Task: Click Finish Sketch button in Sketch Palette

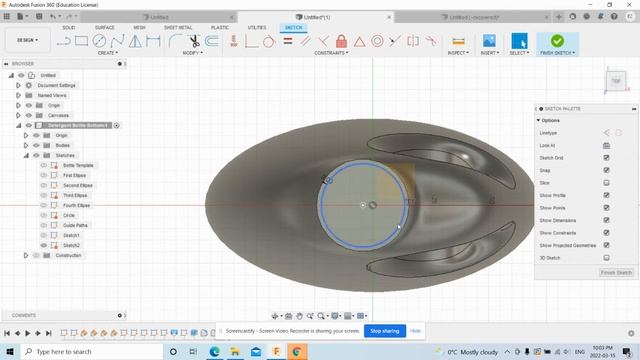Action: pyautogui.click(x=616, y=272)
